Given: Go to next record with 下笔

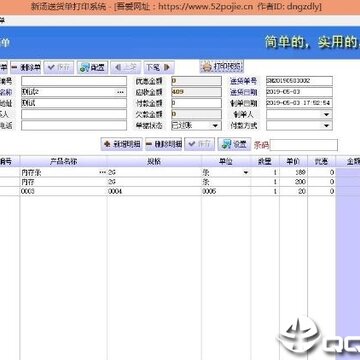Looking at the screenshot, I should [159, 68].
